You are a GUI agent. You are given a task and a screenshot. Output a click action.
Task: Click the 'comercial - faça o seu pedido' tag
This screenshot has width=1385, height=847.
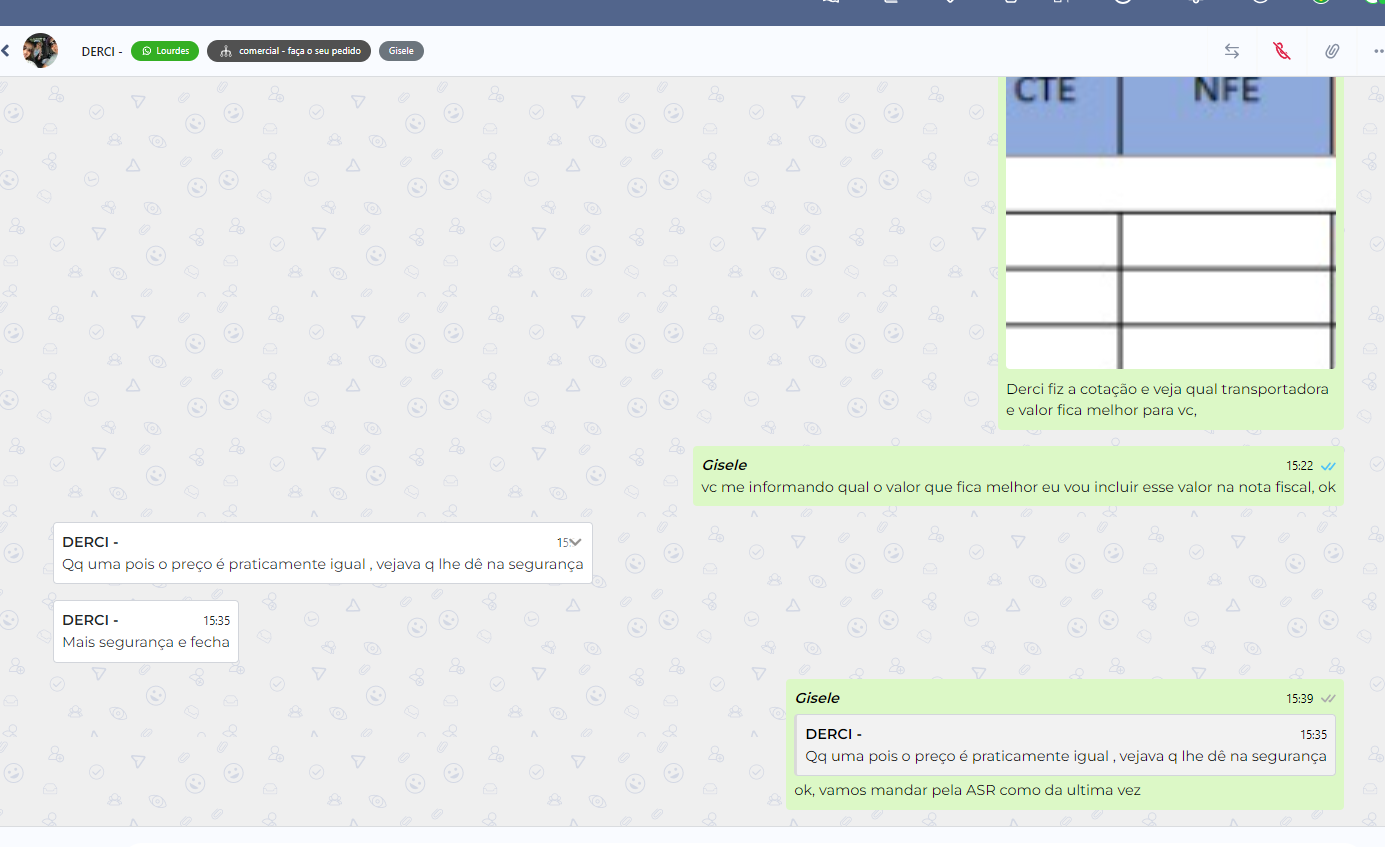click(289, 51)
